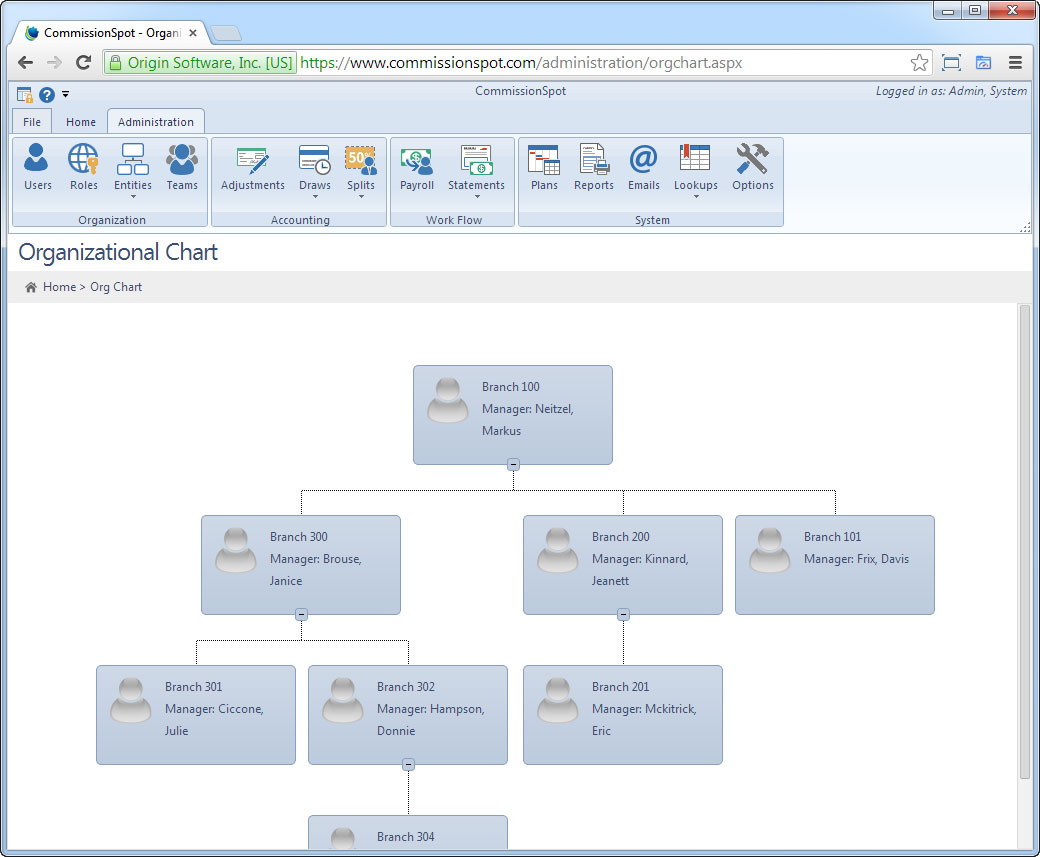Viewport: 1040px width, 857px height.
Task: Click the Entities hierarchy icon
Action: (133, 159)
